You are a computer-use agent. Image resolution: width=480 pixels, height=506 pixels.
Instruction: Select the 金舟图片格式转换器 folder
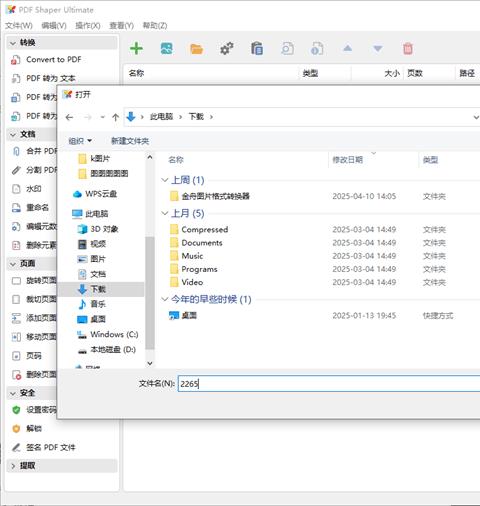pyautogui.click(x=215, y=196)
